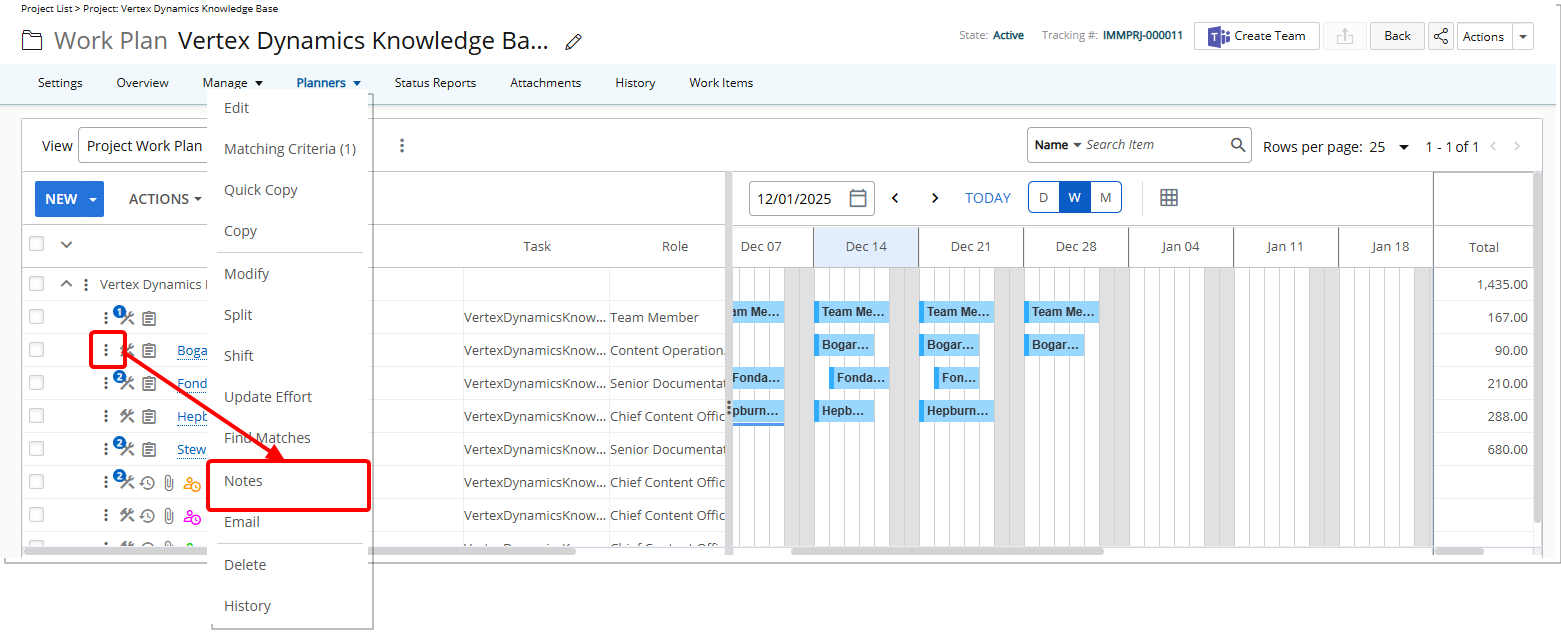Open the calendar date picker icon
This screenshot has width=1561, height=641.
pos(857,198)
